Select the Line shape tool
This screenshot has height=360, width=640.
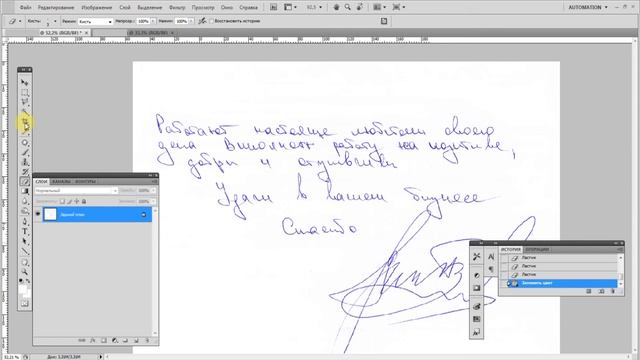24,251
